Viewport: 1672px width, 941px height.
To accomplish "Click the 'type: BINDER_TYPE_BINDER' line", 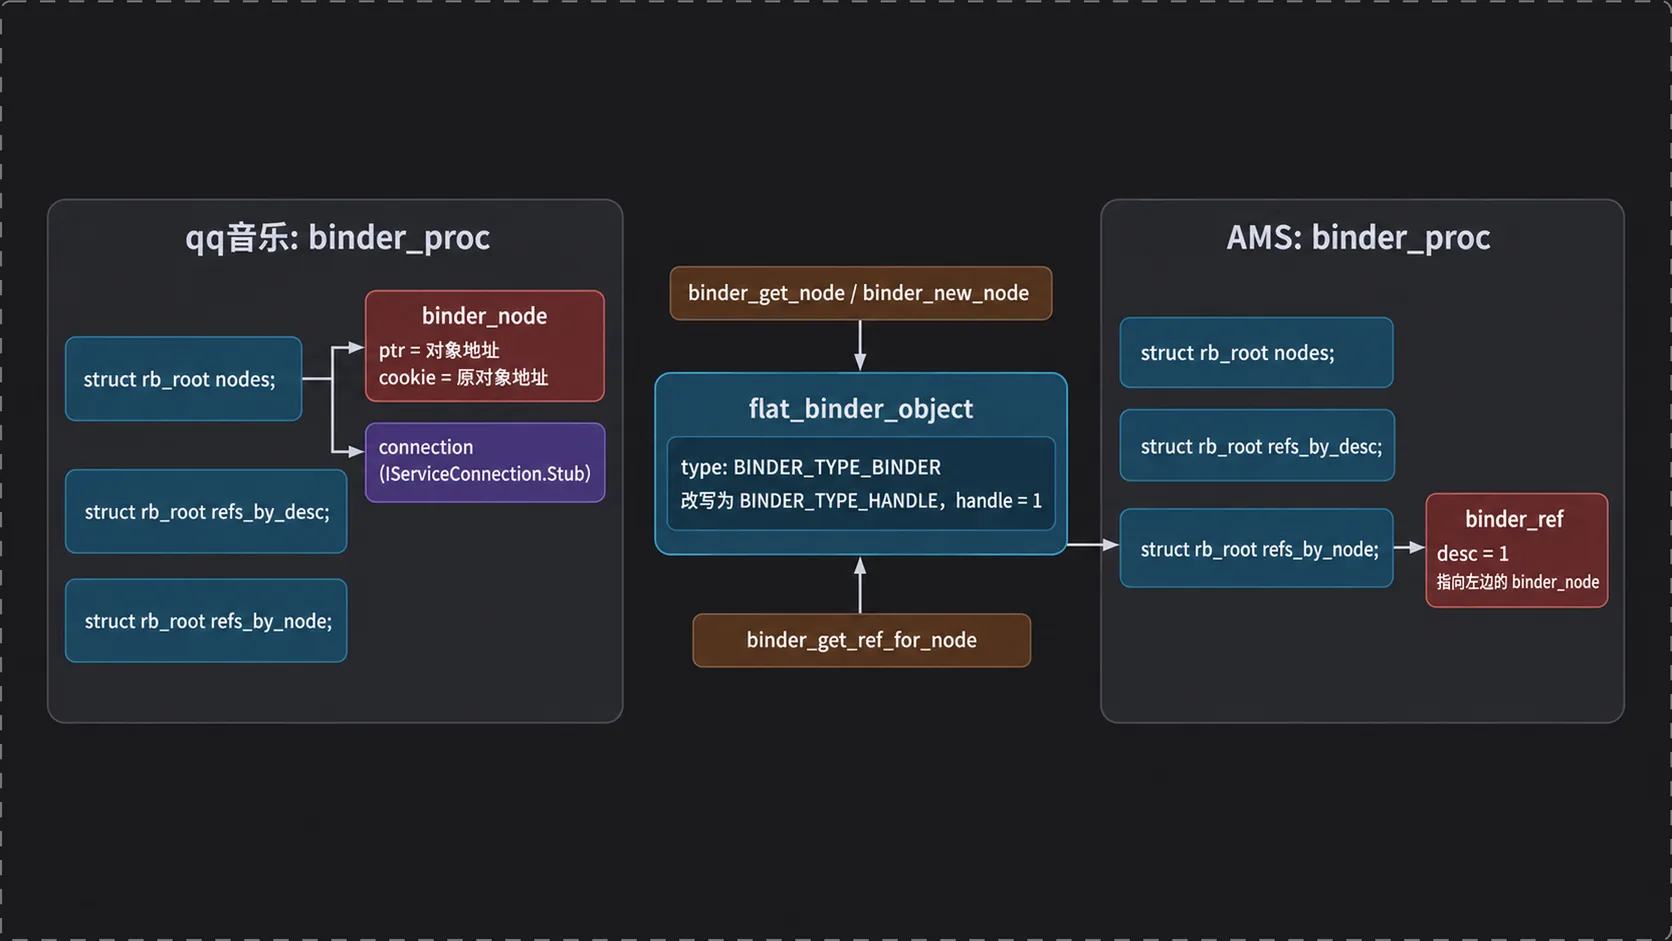I will [x=811, y=467].
